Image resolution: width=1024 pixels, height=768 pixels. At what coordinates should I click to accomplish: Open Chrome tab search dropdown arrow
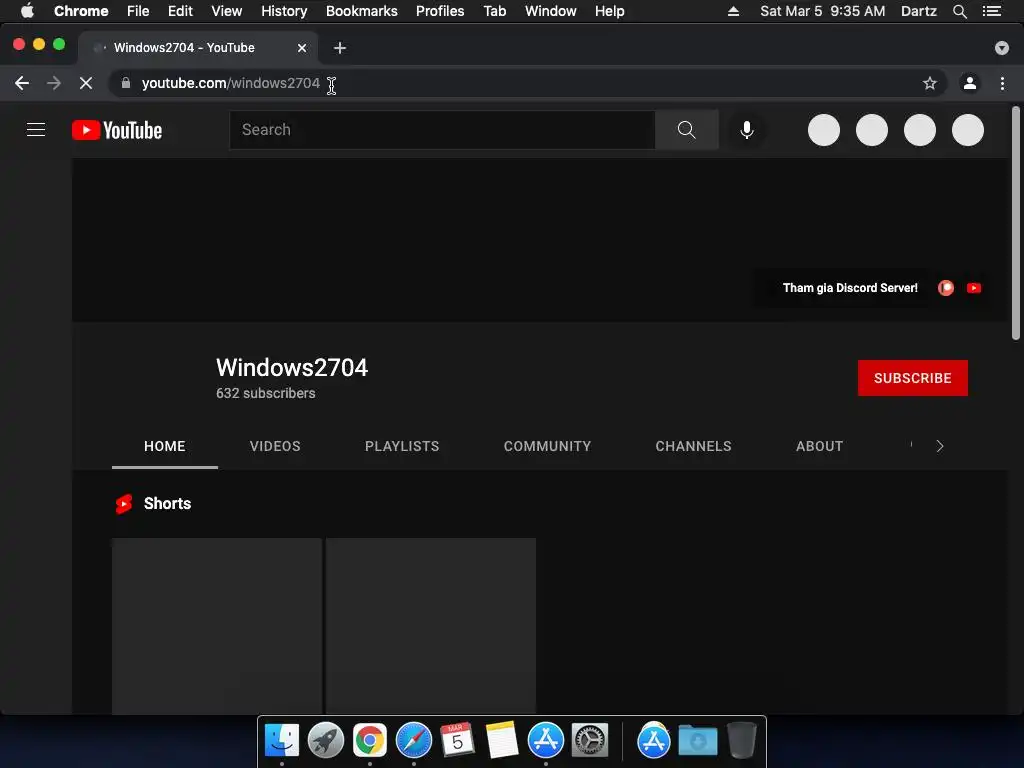[1001, 48]
